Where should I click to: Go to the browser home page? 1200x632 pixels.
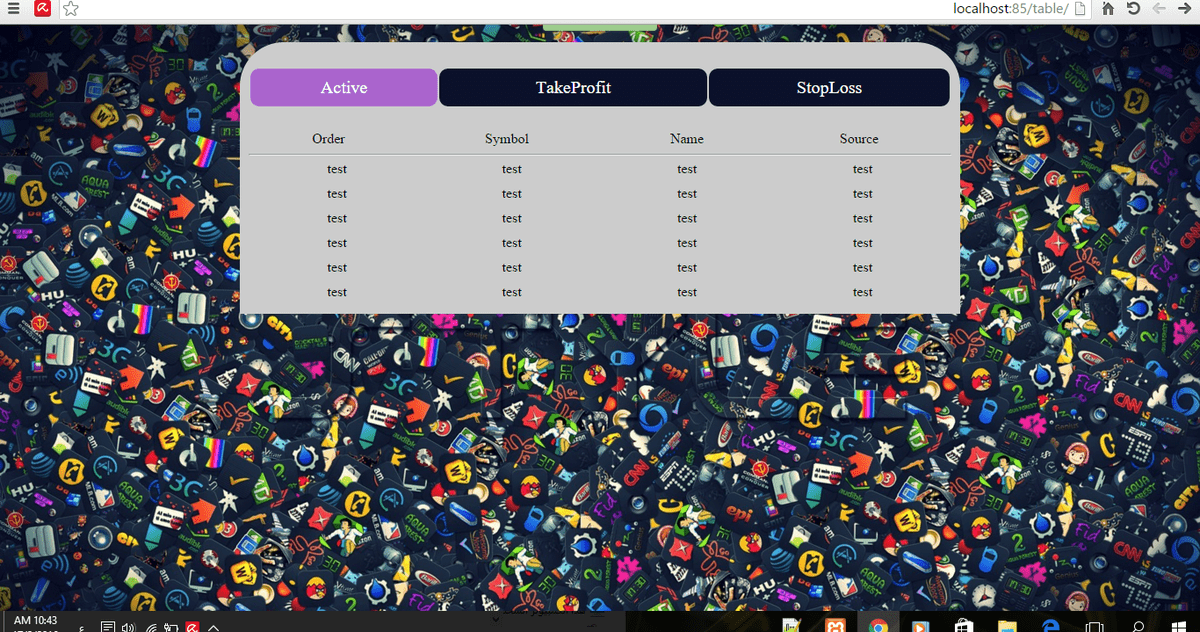1108,9
